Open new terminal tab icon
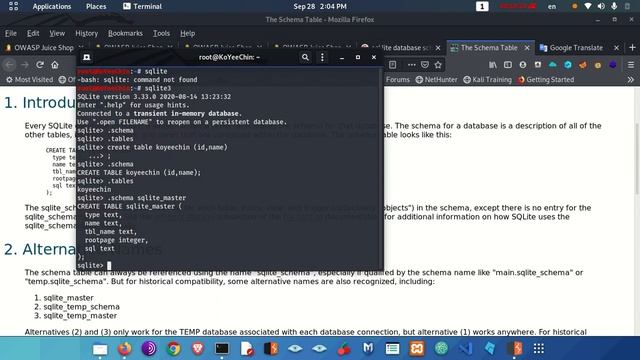The width and height of the screenshot is (640, 360). pos(87,57)
